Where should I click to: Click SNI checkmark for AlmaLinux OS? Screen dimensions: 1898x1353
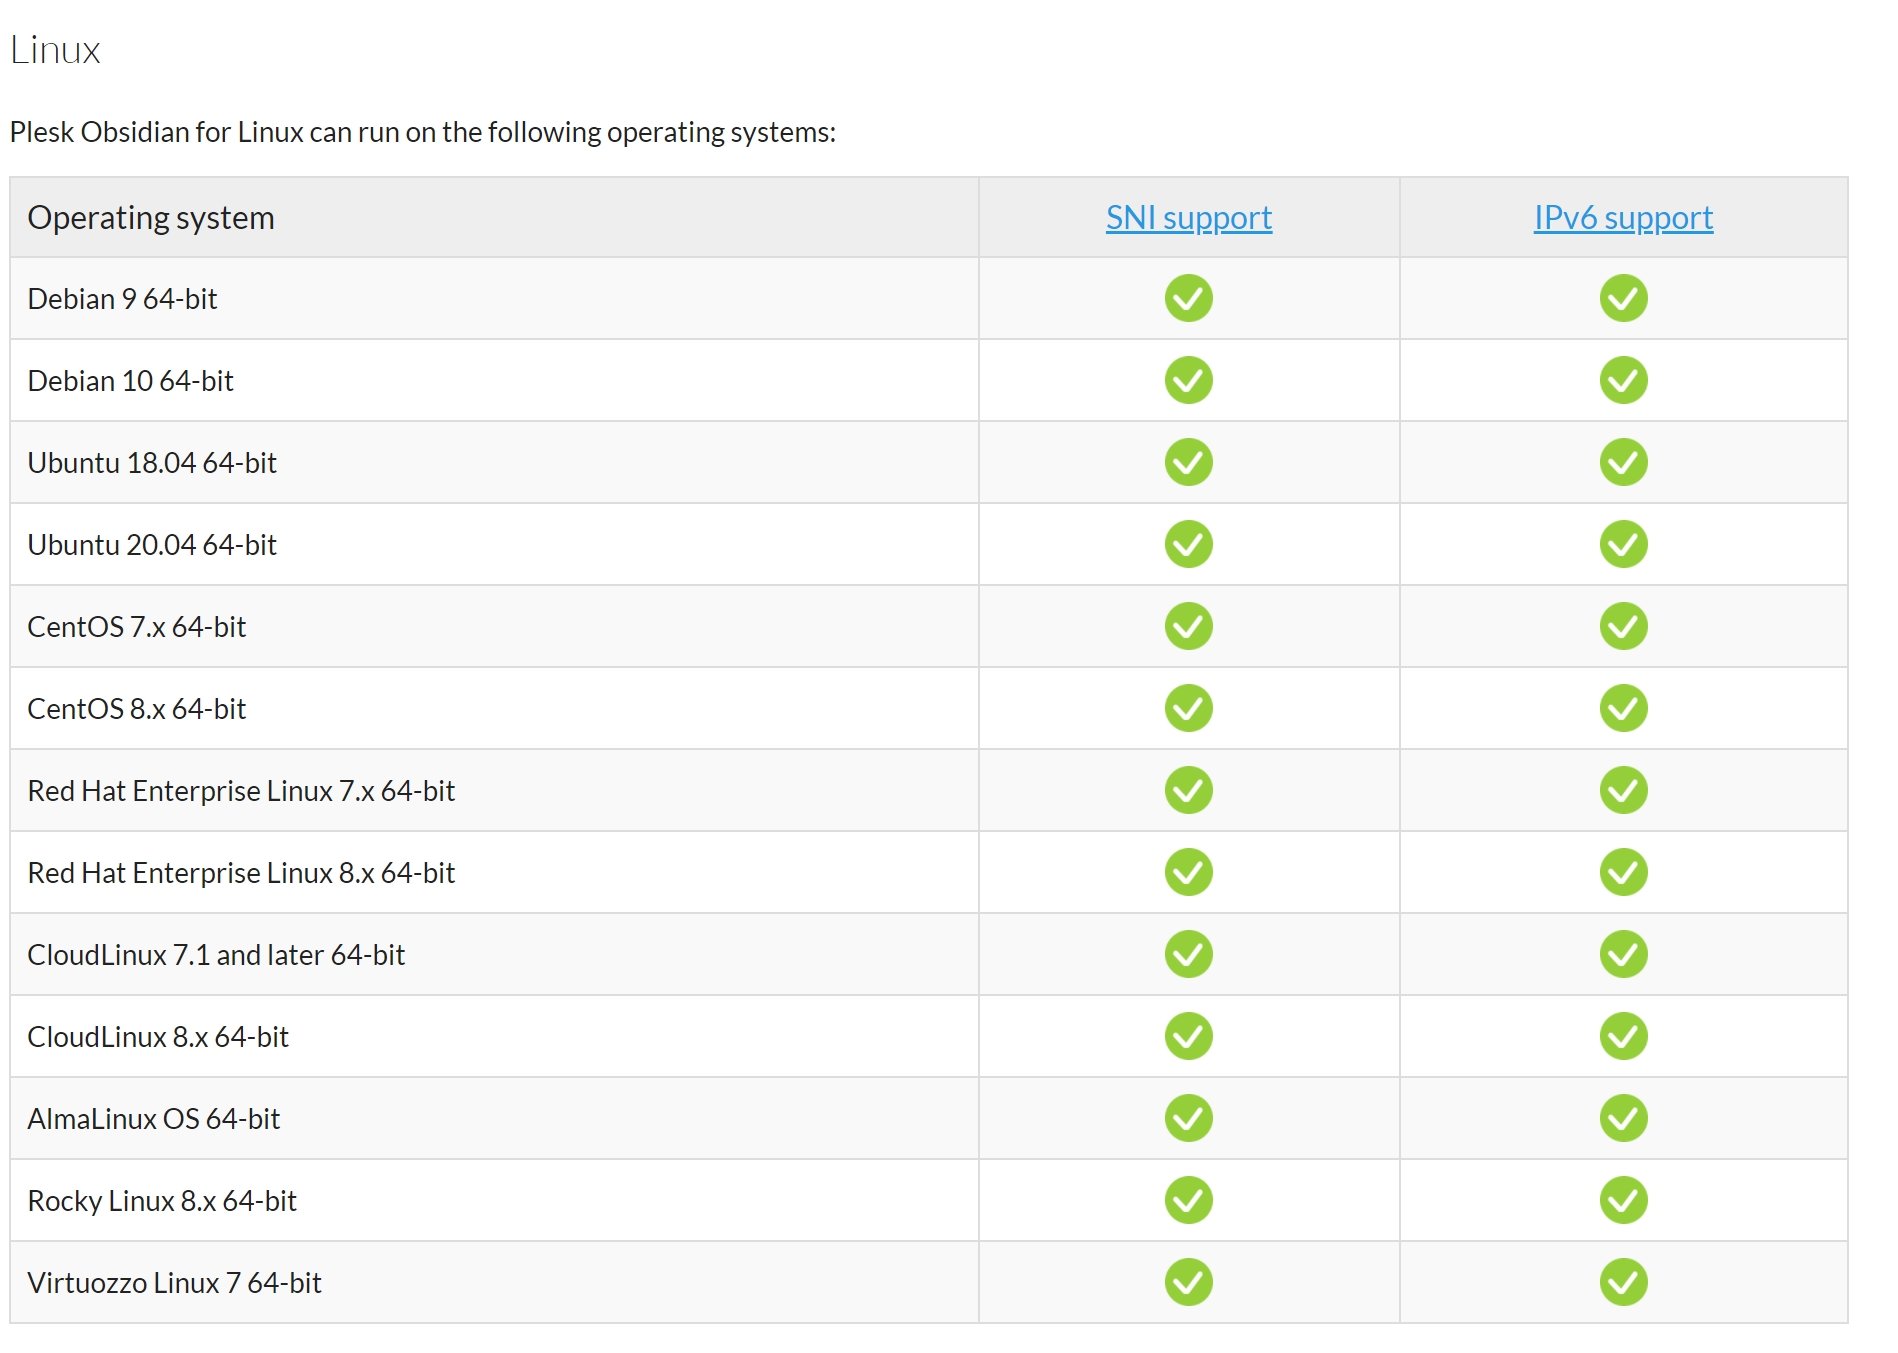[1188, 1118]
